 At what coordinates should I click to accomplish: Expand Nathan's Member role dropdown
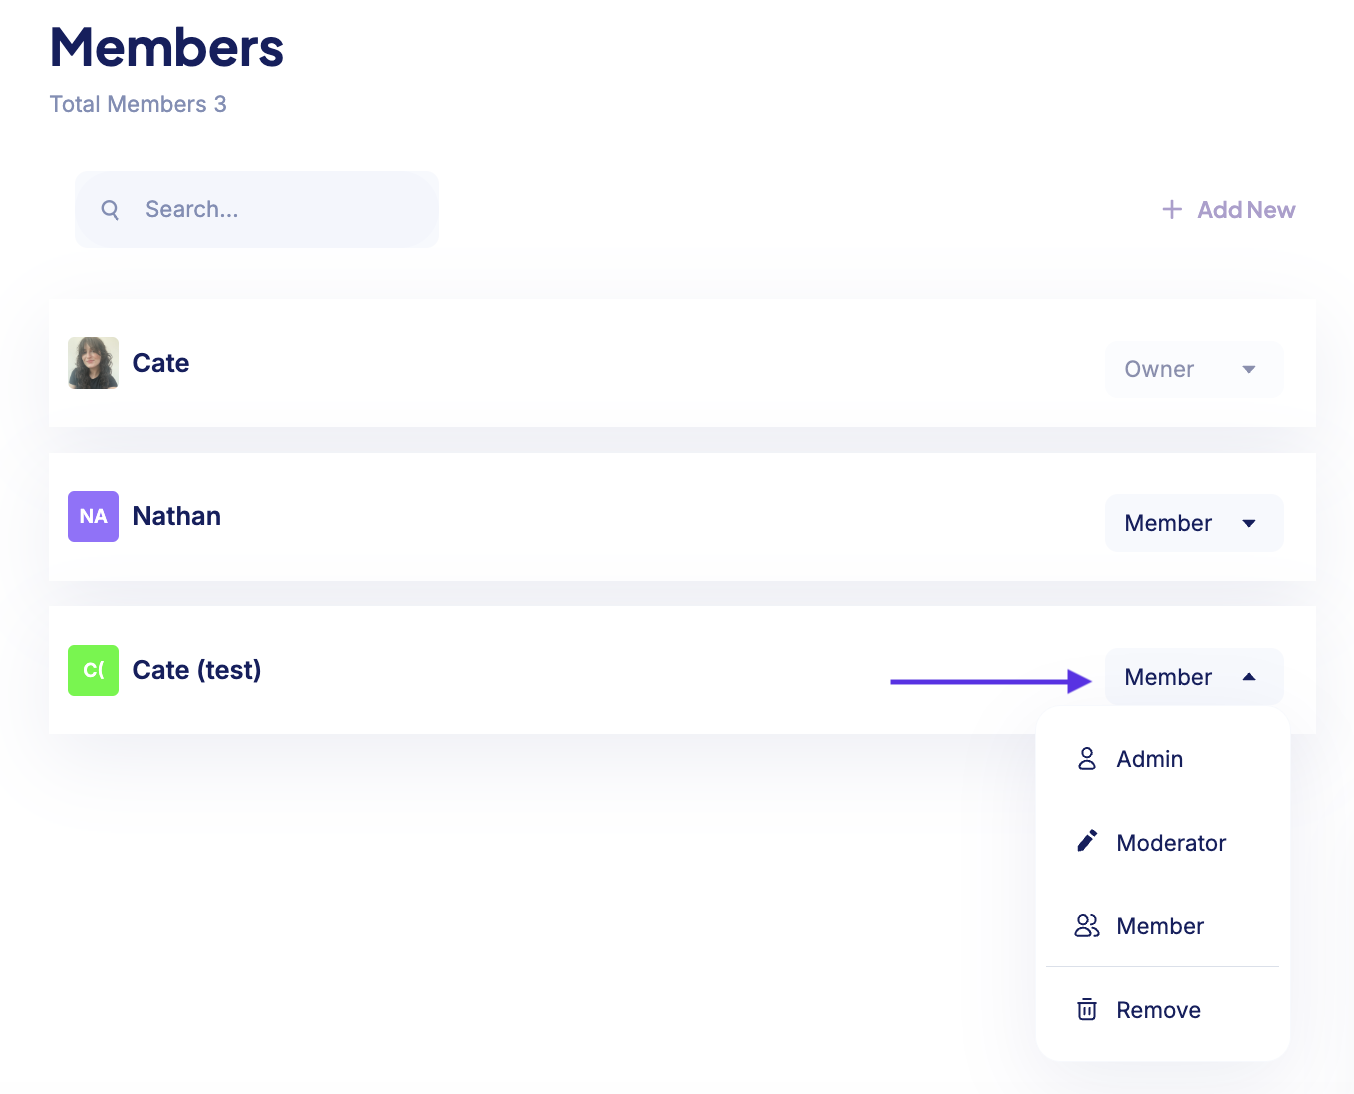point(1193,523)
